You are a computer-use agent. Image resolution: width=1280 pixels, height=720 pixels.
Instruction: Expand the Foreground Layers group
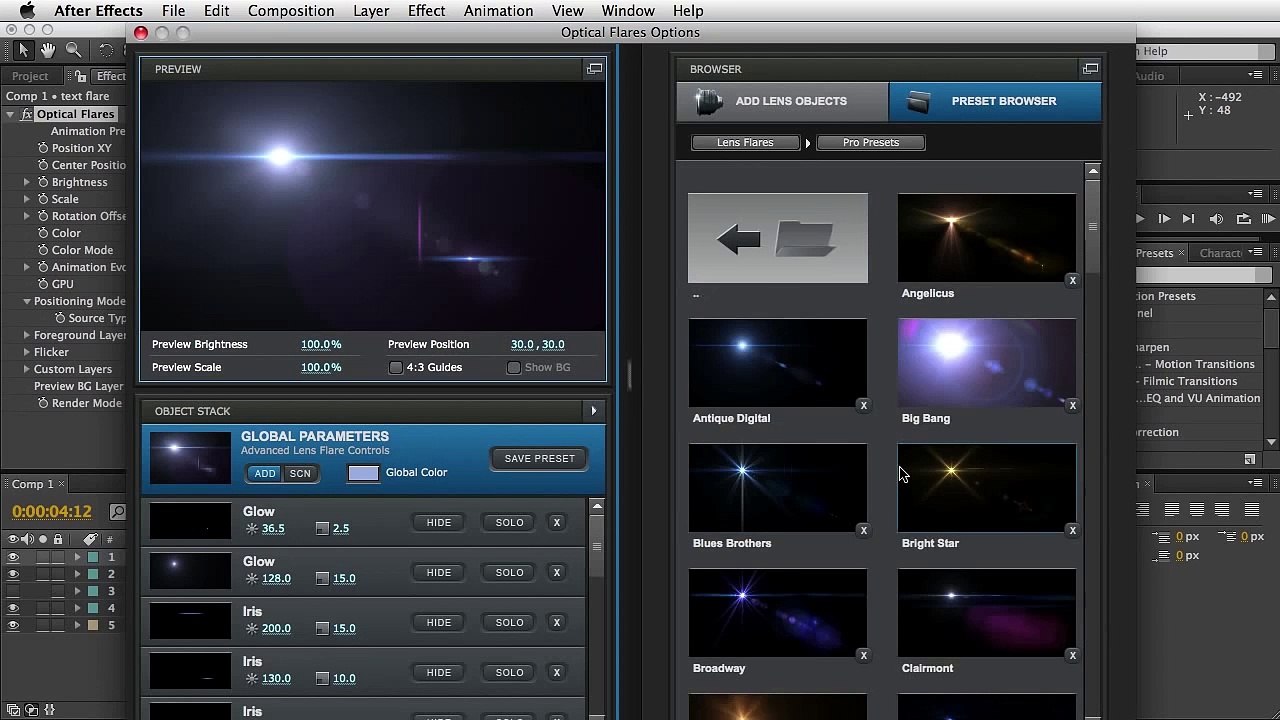coord(27,335)
